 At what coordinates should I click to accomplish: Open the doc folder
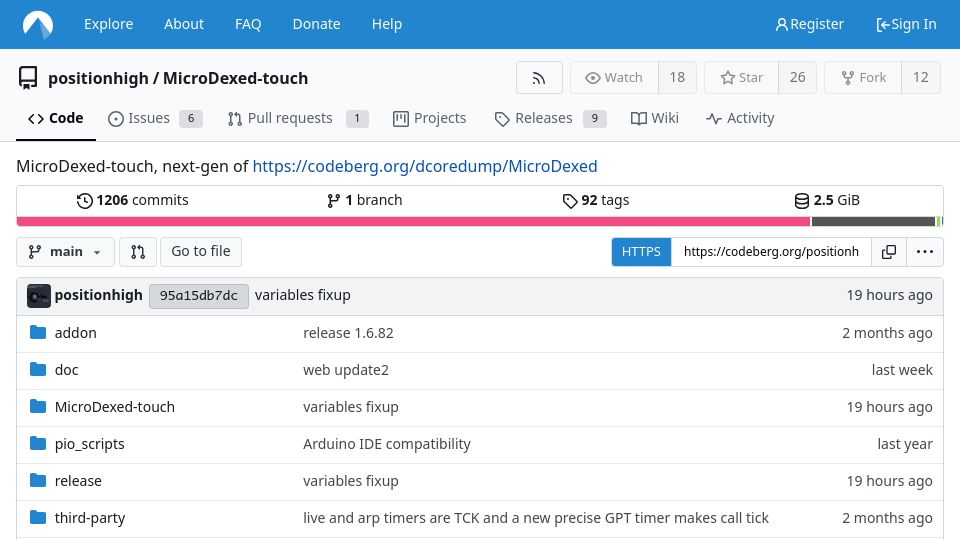point(66,370)
